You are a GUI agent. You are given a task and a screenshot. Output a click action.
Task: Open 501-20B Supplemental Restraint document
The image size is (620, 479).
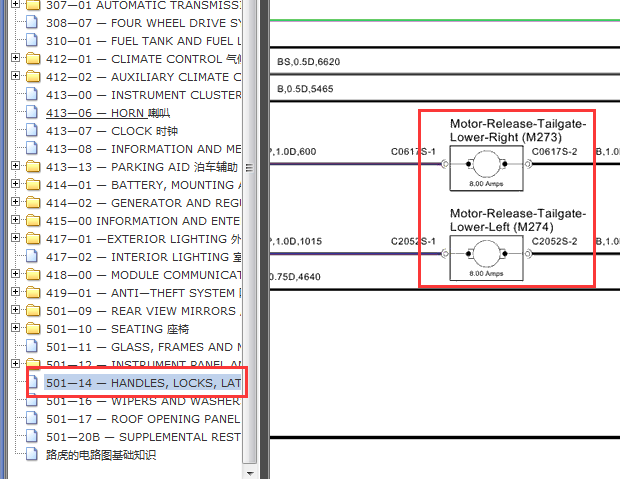tap(144, 437)
